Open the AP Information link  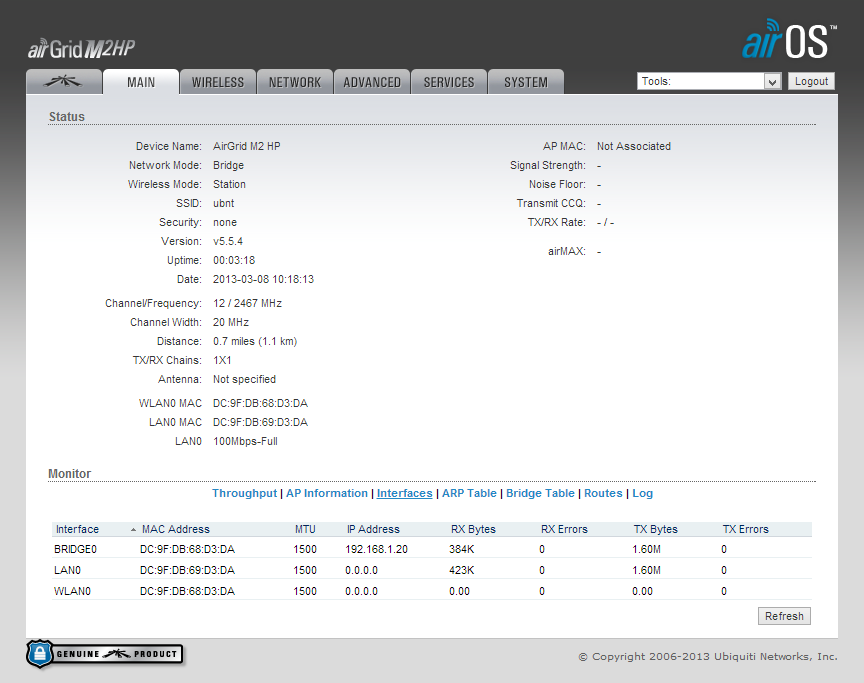[327, 493]
